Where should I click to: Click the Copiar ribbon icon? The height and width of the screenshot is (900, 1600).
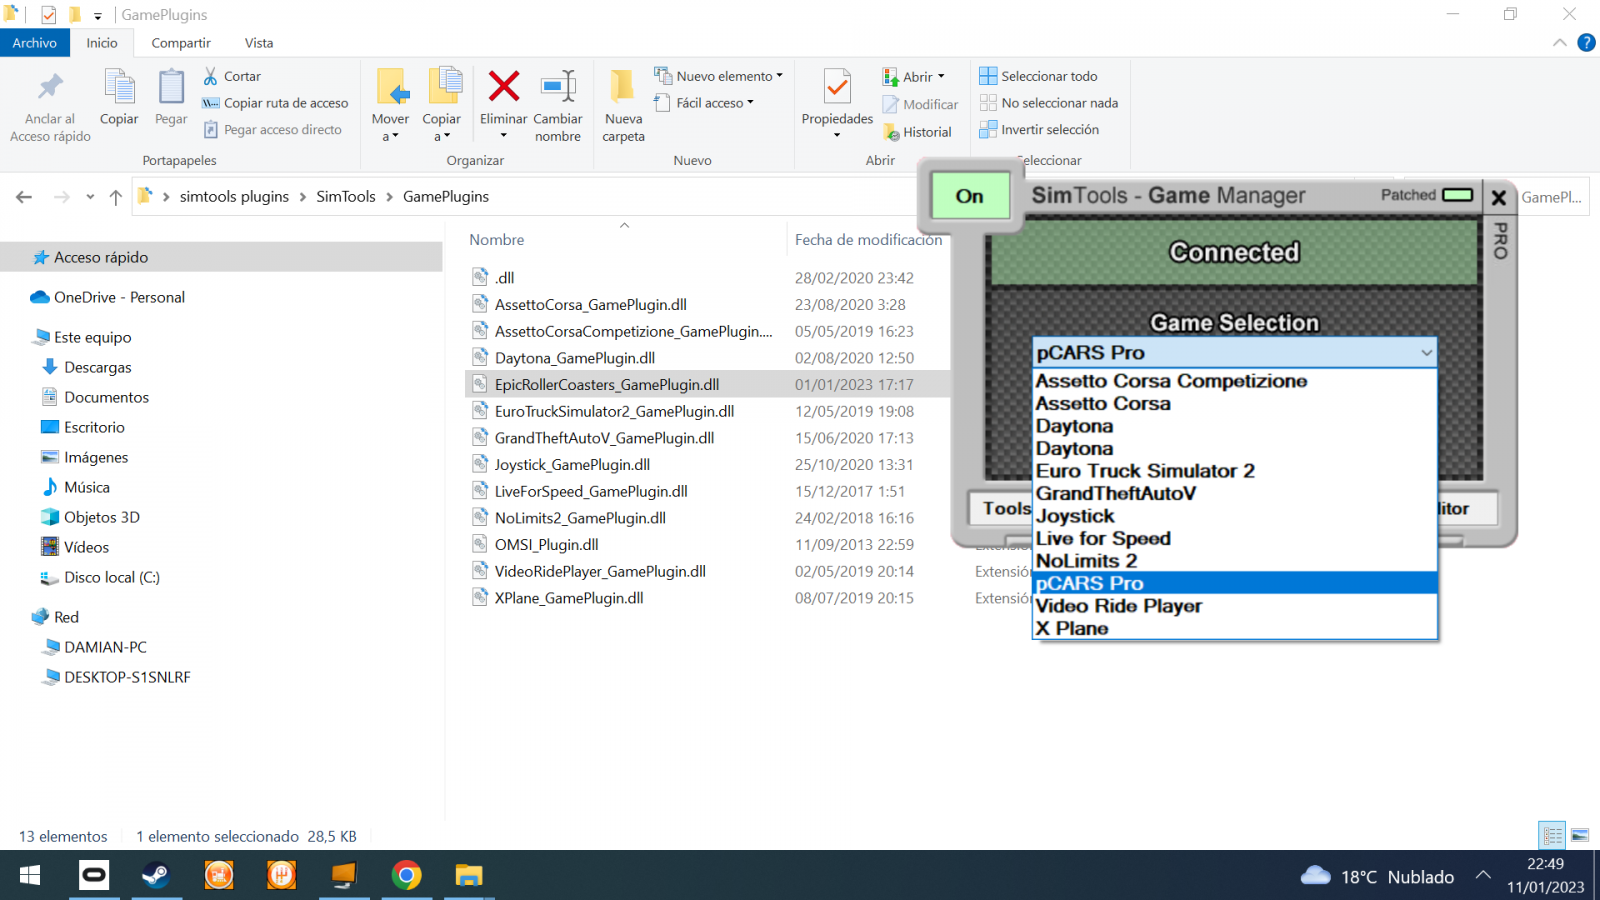(x=119, y=87)
